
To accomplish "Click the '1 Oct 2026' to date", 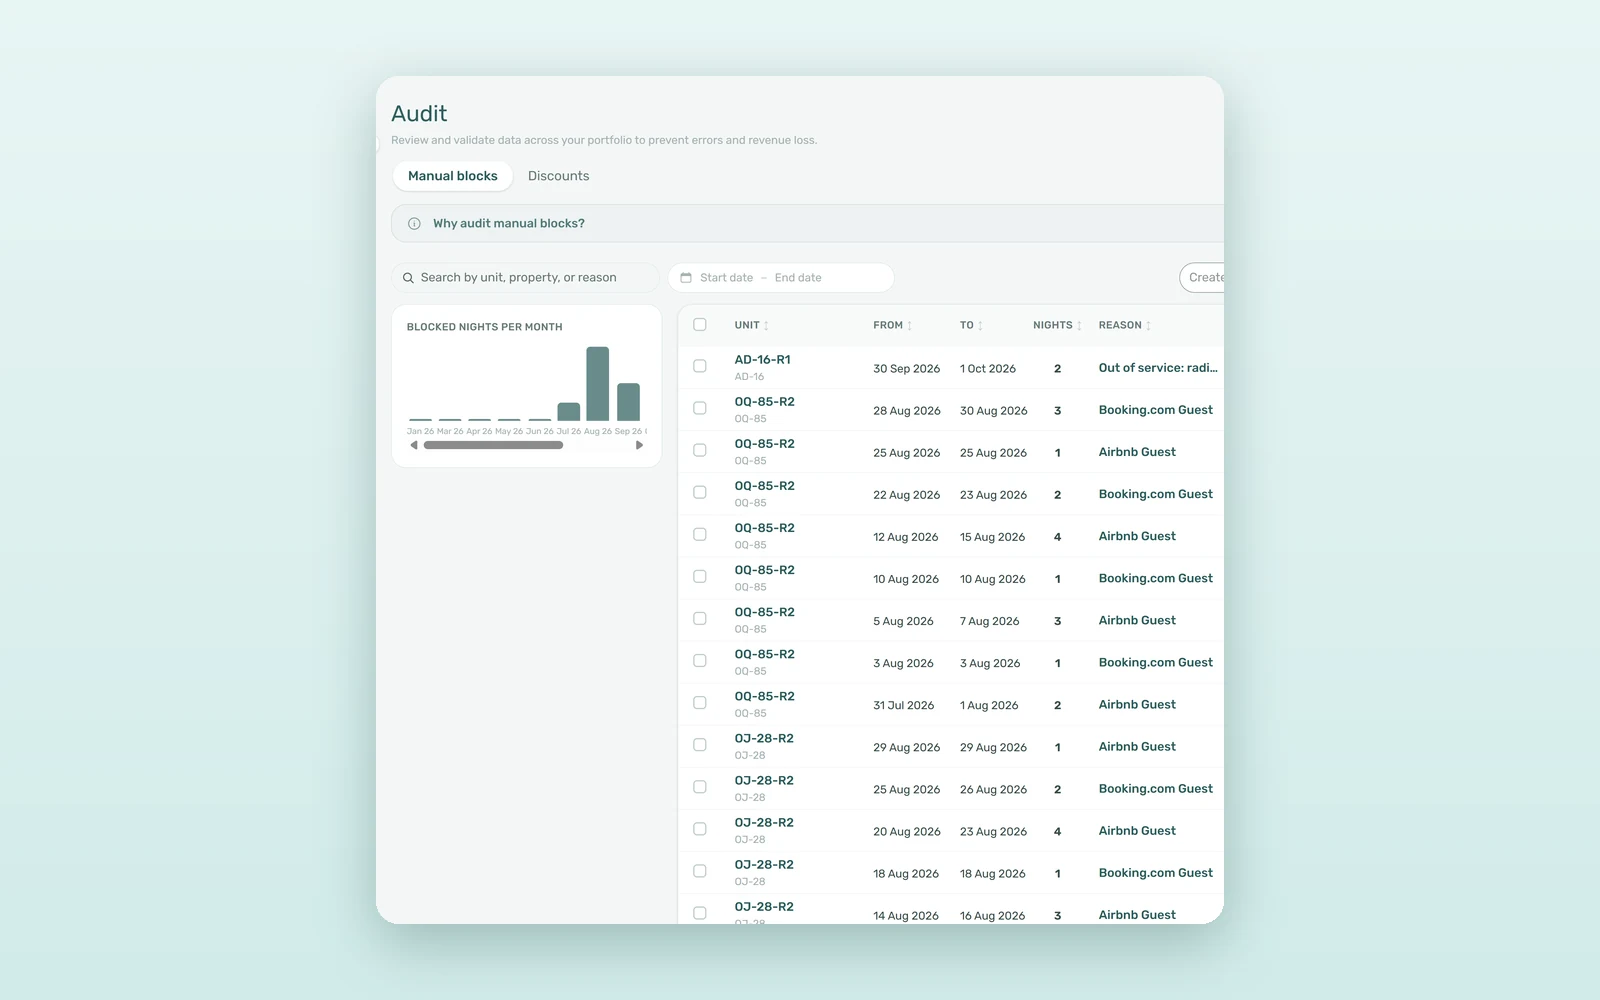I will (x=988, y=369).
